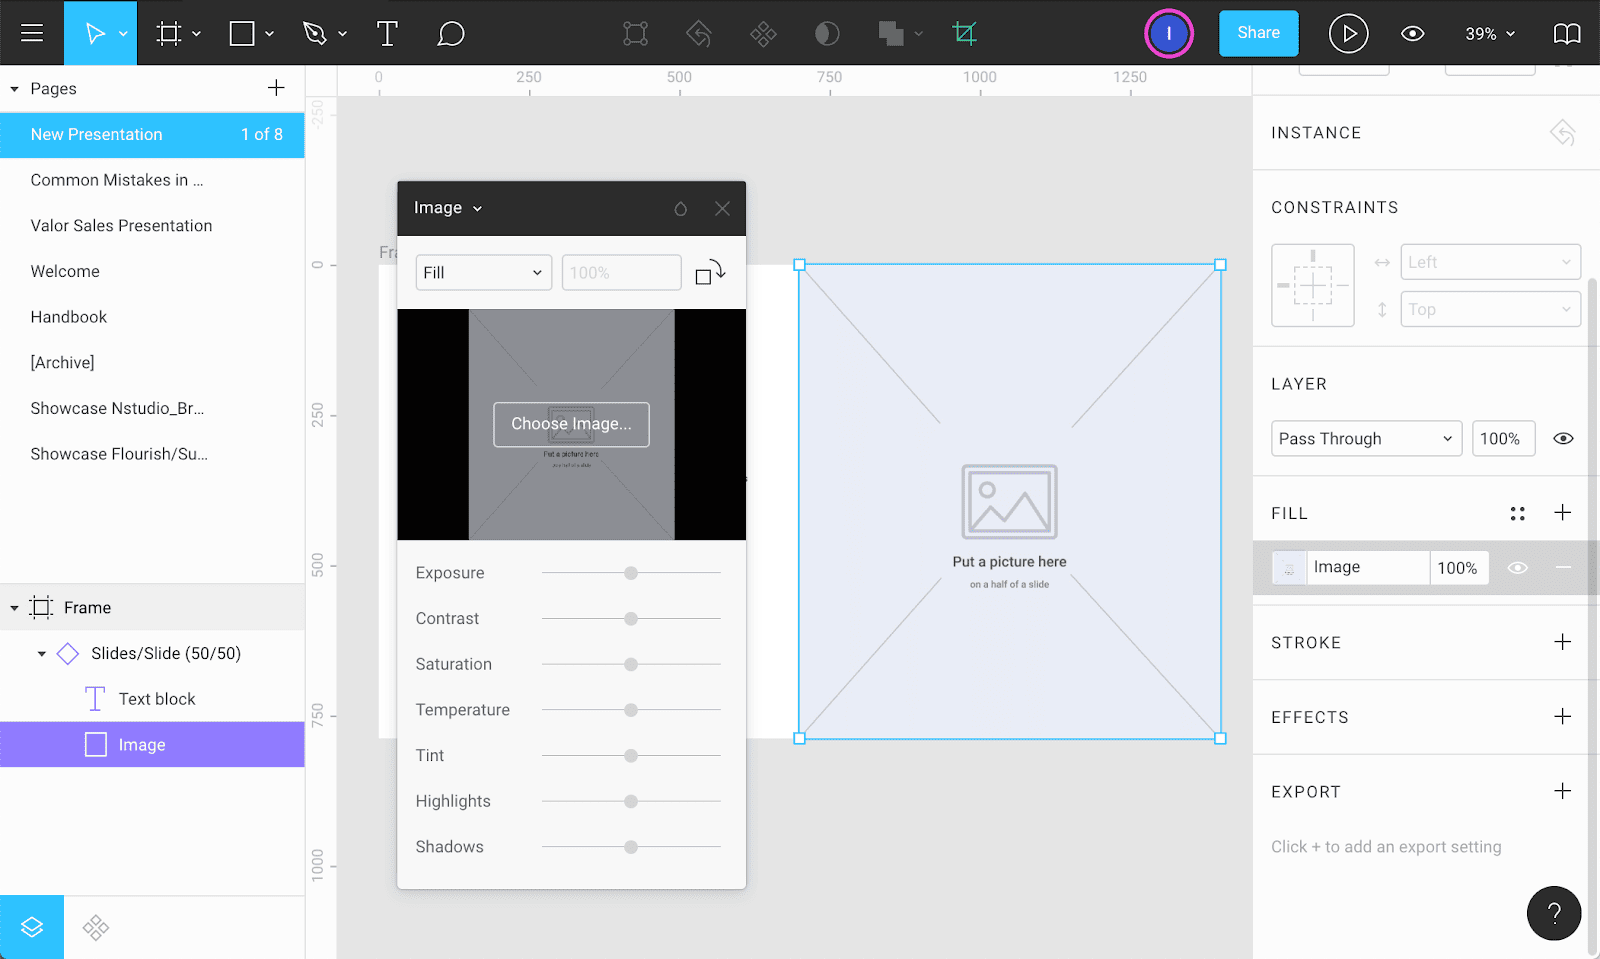Click the Choose Image button
The width and height of the screenshot is (1600, 959).
[x=571, y=424]
